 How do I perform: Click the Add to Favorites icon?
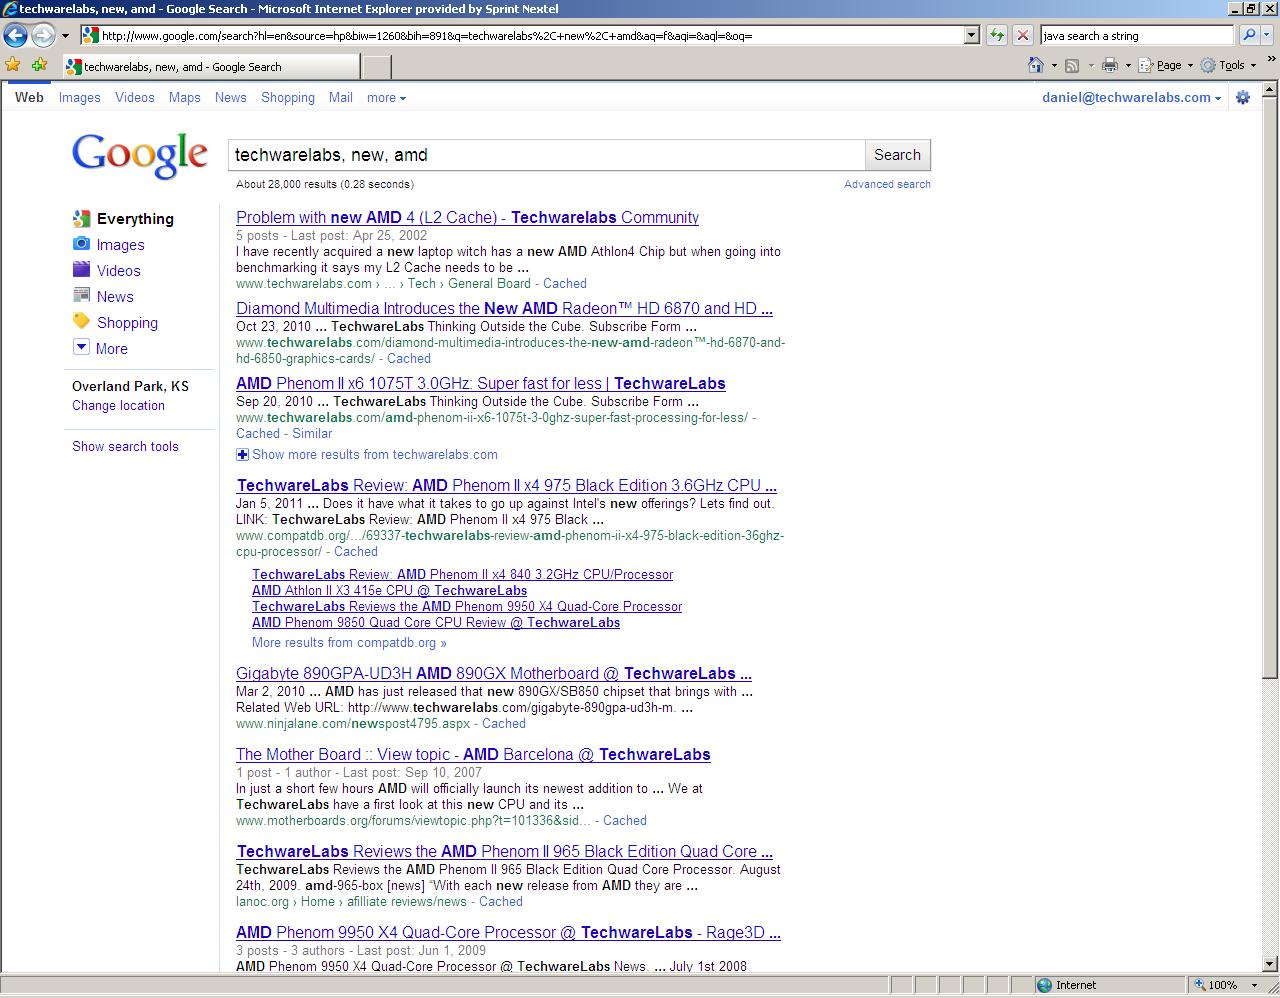tap(39, 65)
